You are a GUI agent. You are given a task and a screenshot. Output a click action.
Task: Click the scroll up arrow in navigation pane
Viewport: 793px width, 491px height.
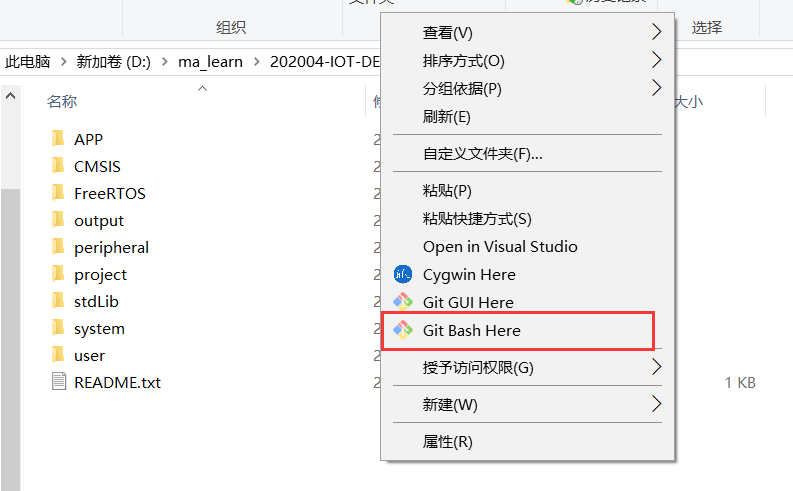click(x=10, y=96)
